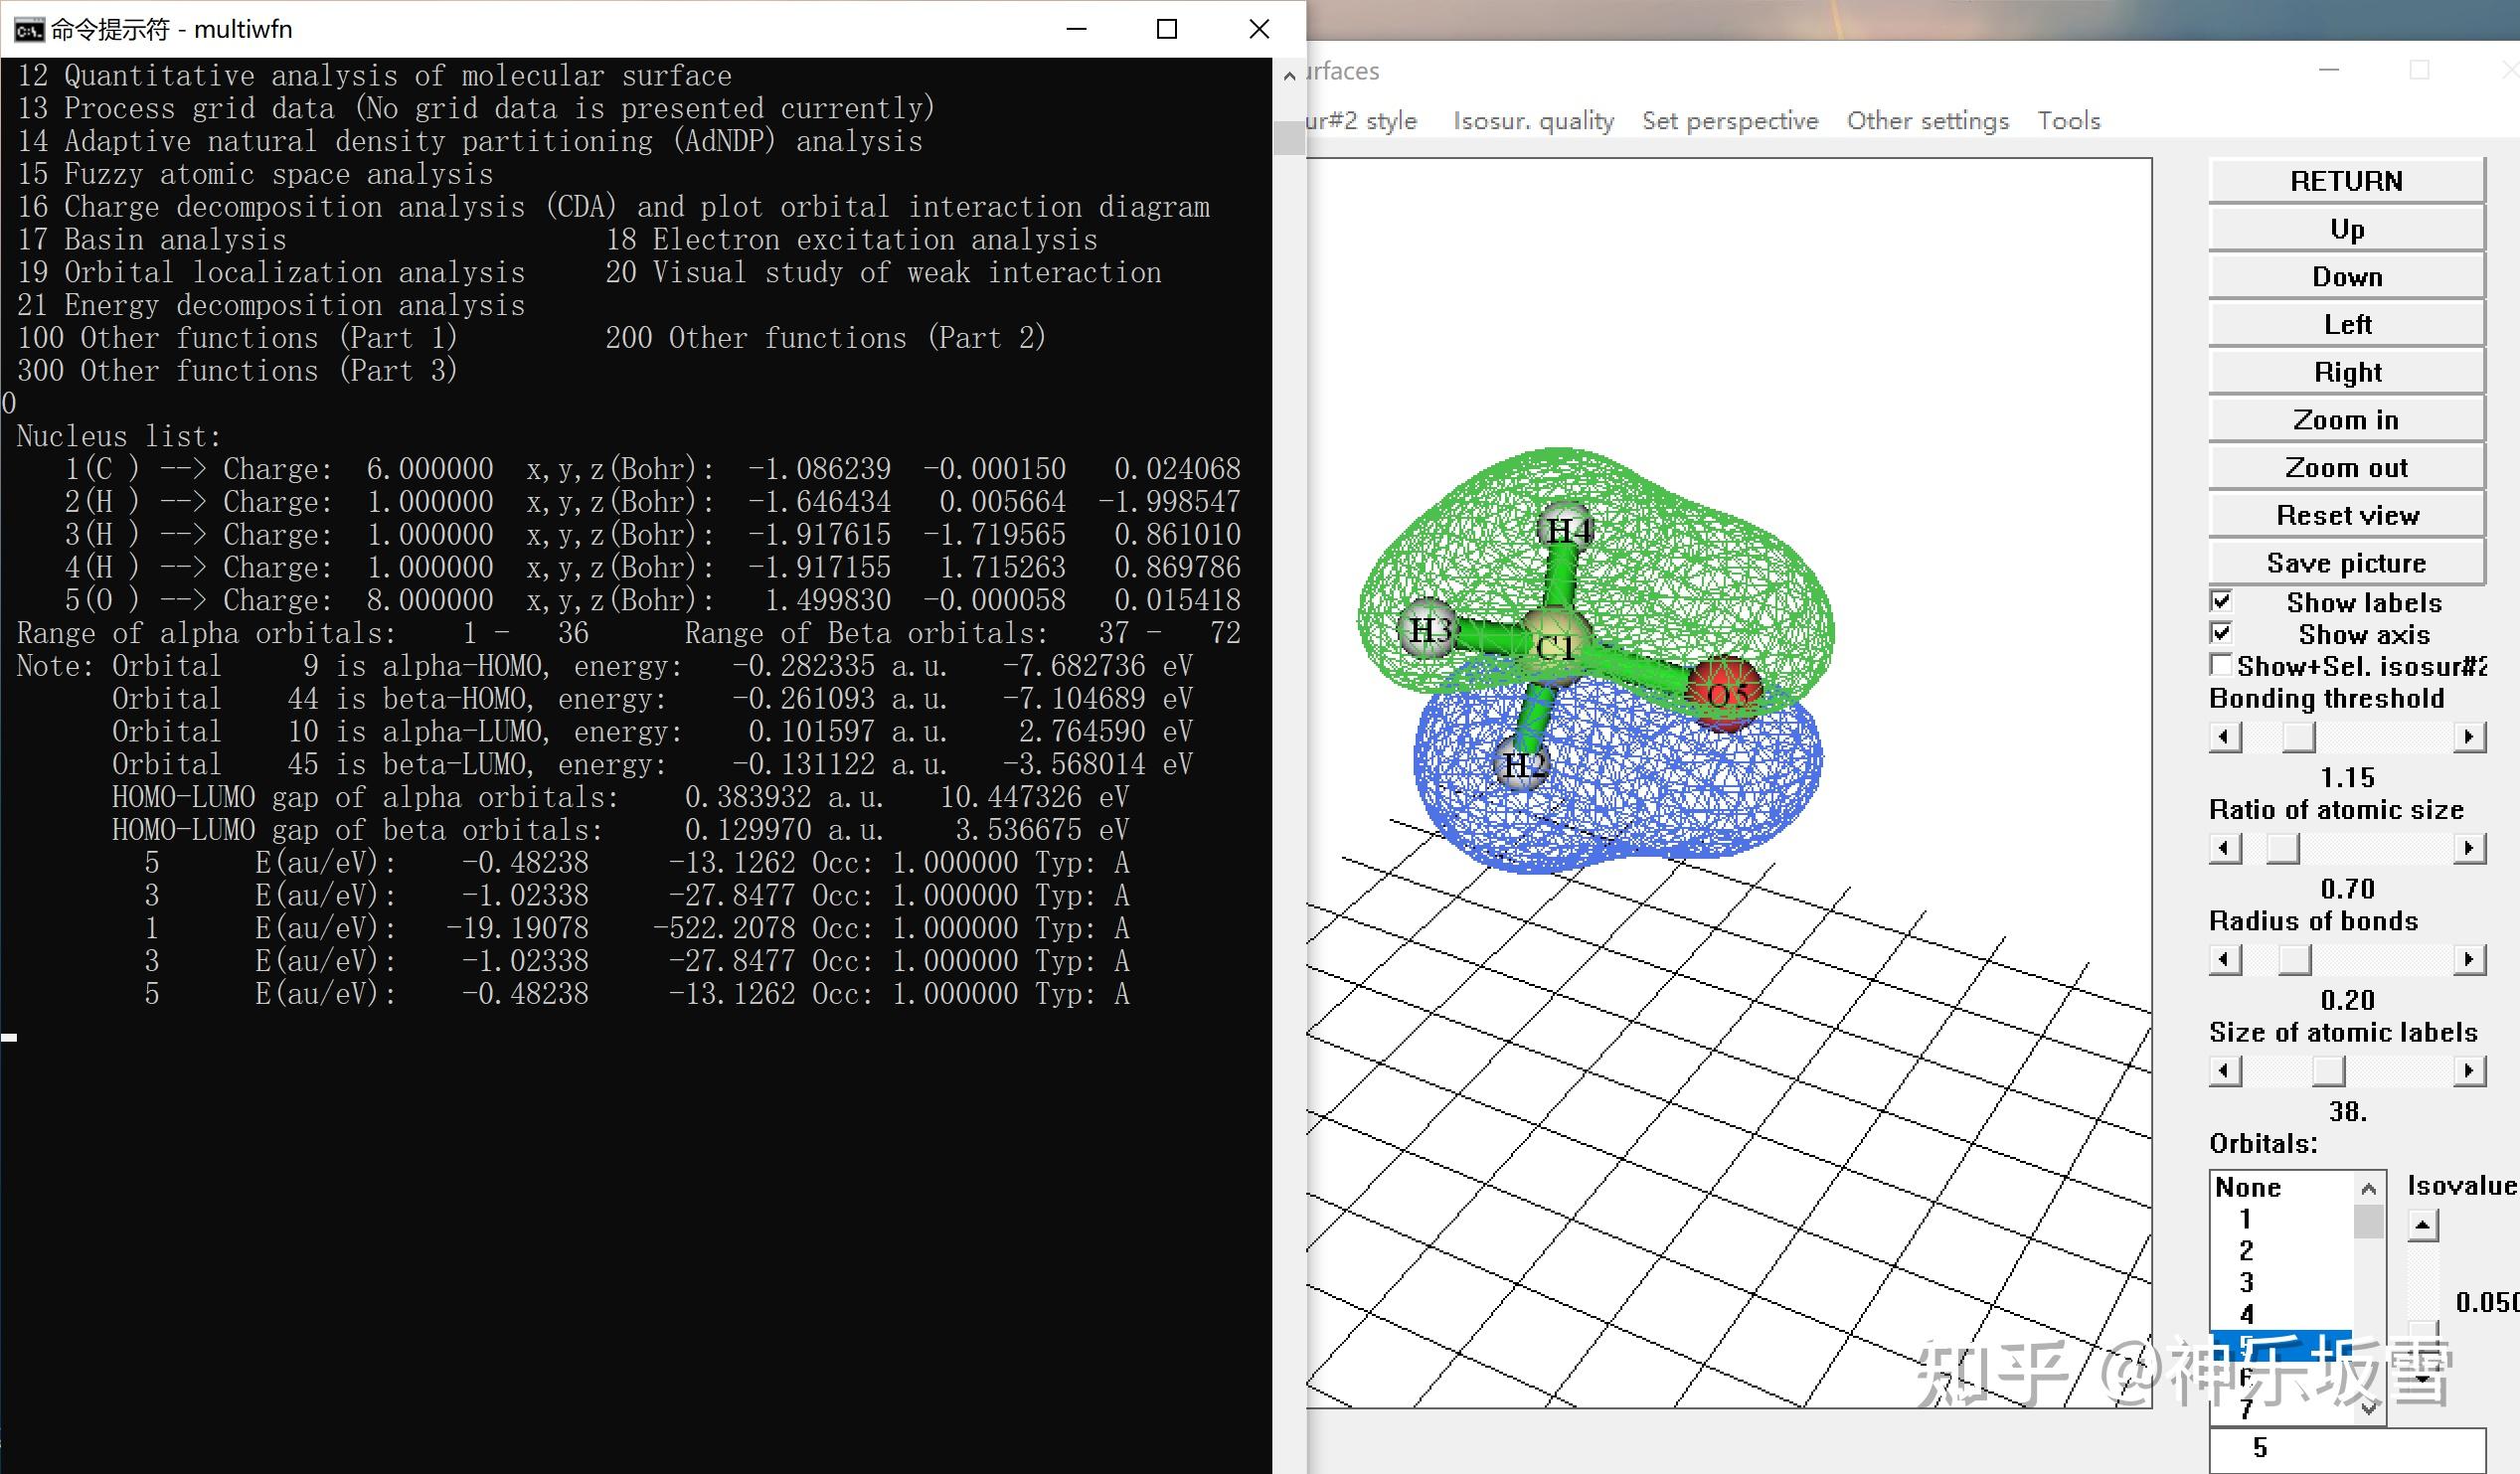Open the Set perspective menu

[x=1729, y=121]
